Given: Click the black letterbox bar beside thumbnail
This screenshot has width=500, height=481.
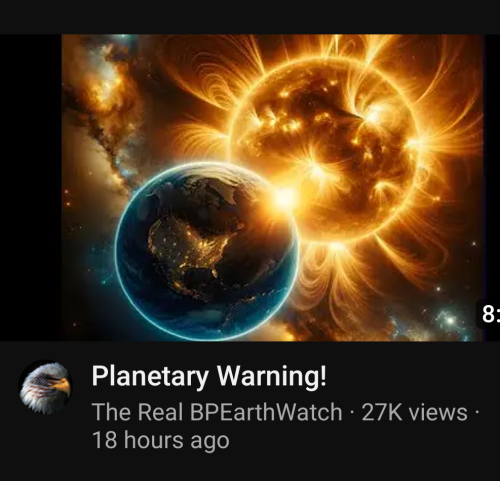Looking at the screenshot, I should (x=31, y=188).
